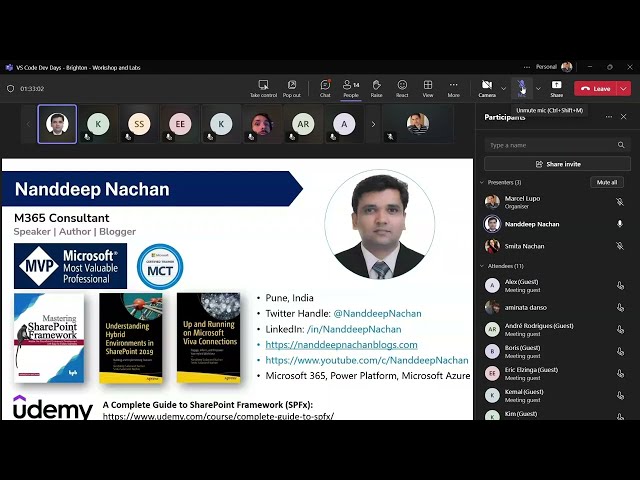Click Mastering SharePoint Framework book cover

click(49, 338)
